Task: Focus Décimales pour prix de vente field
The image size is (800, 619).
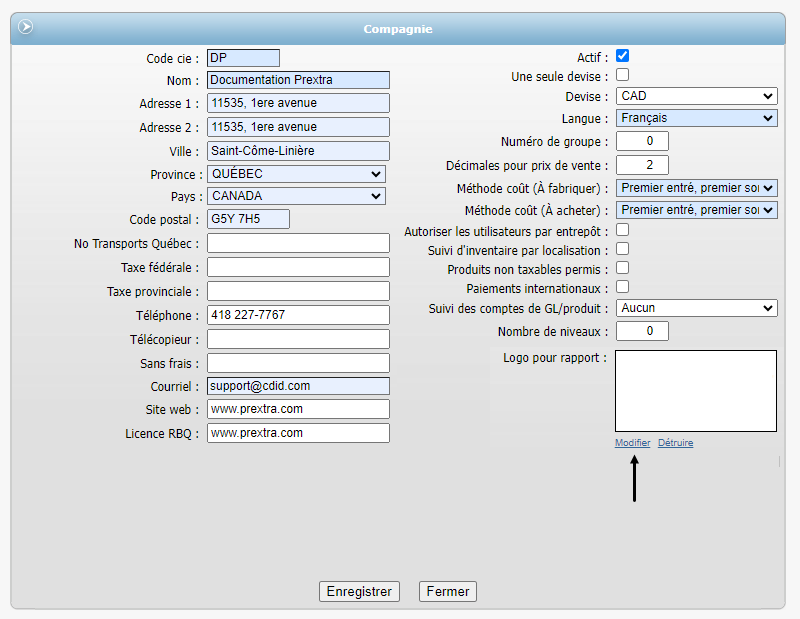Action: pyautogui.click(x=642, y=165)
